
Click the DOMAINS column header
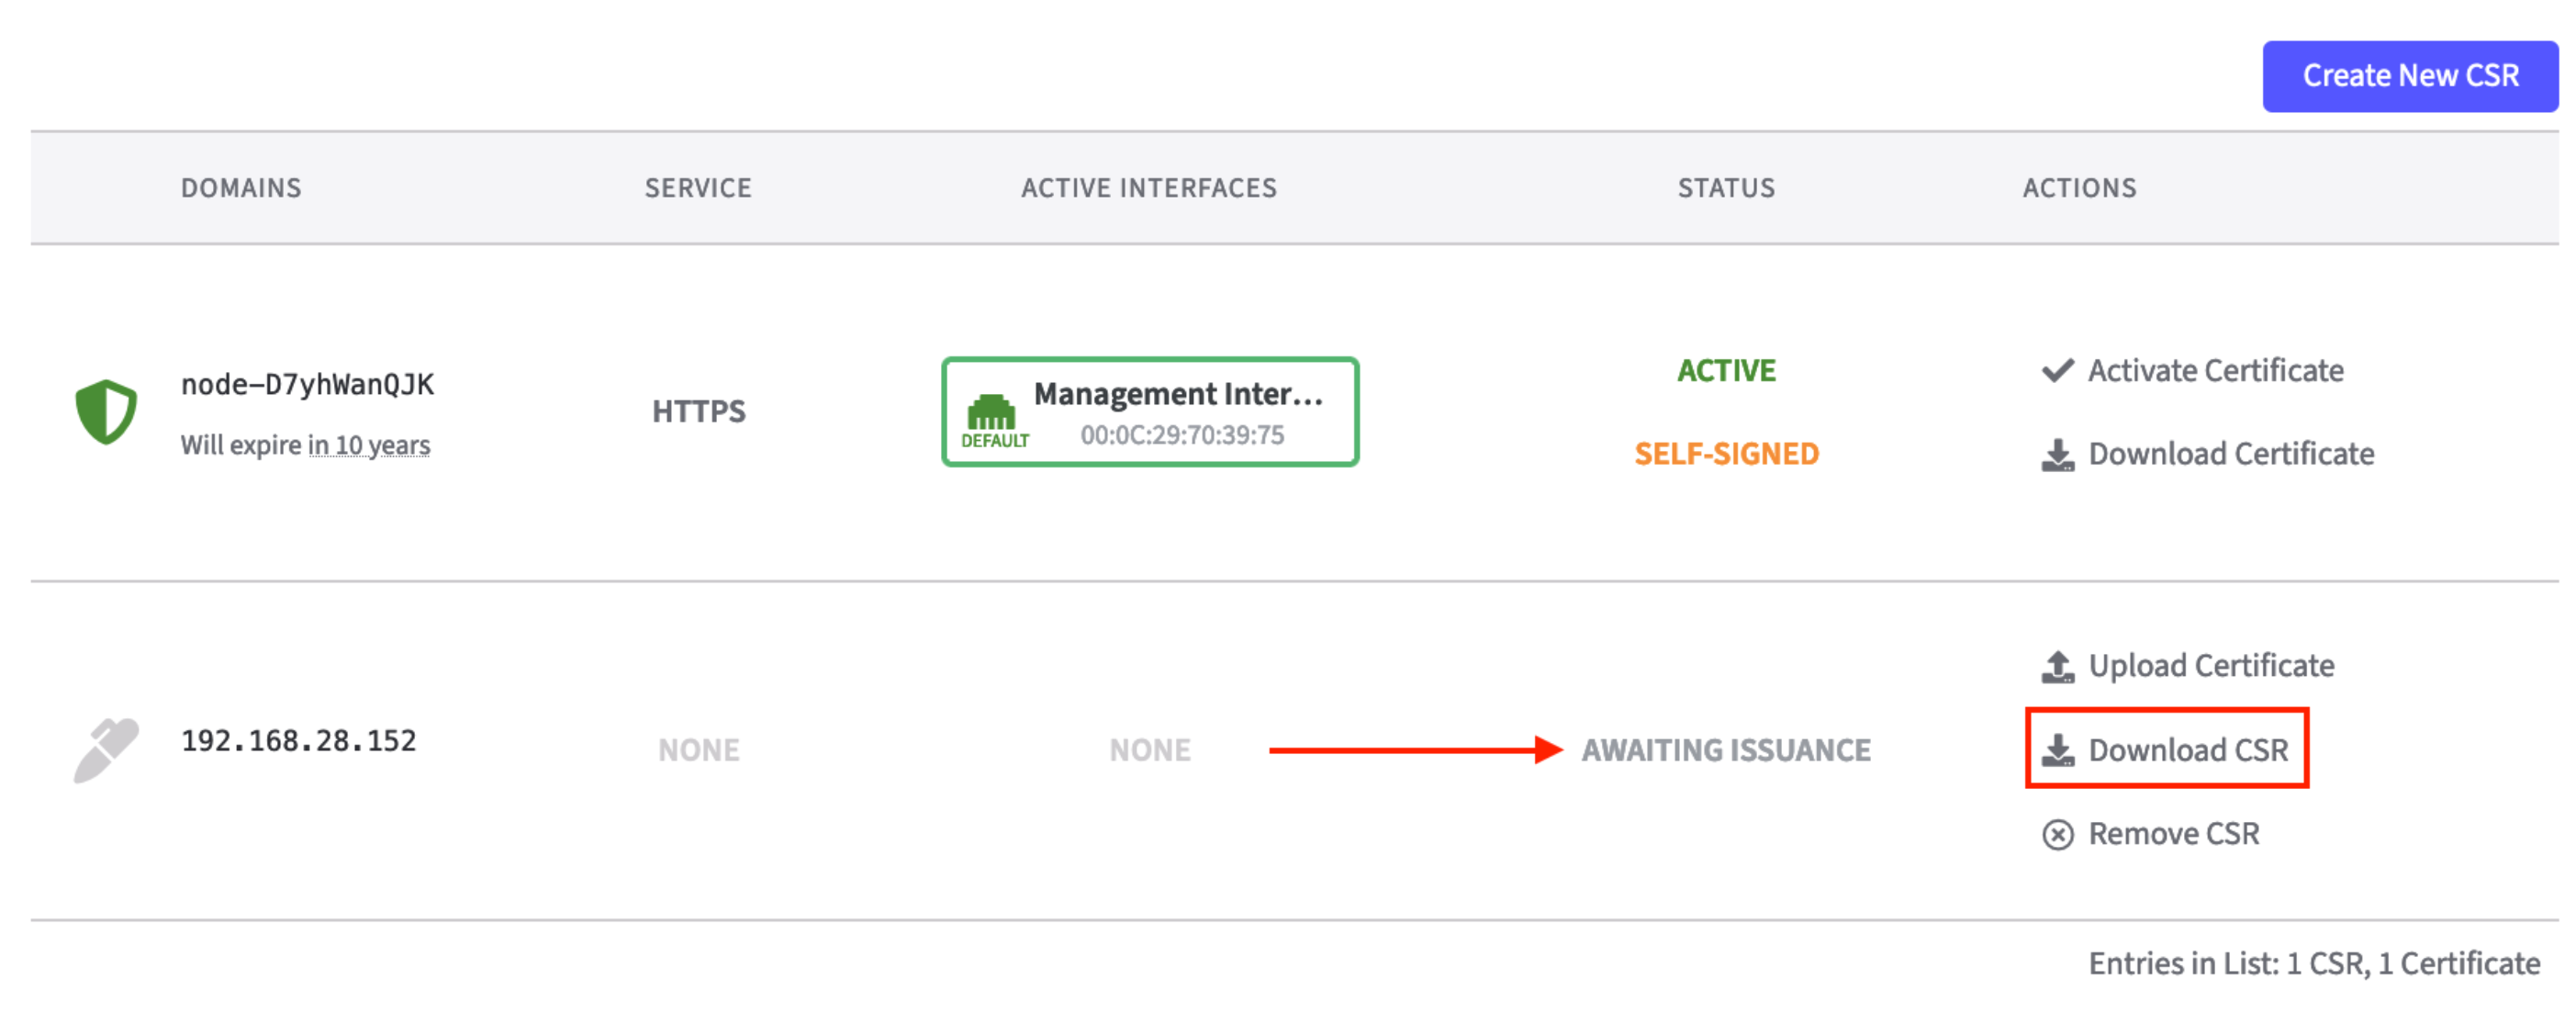(241, 188)
